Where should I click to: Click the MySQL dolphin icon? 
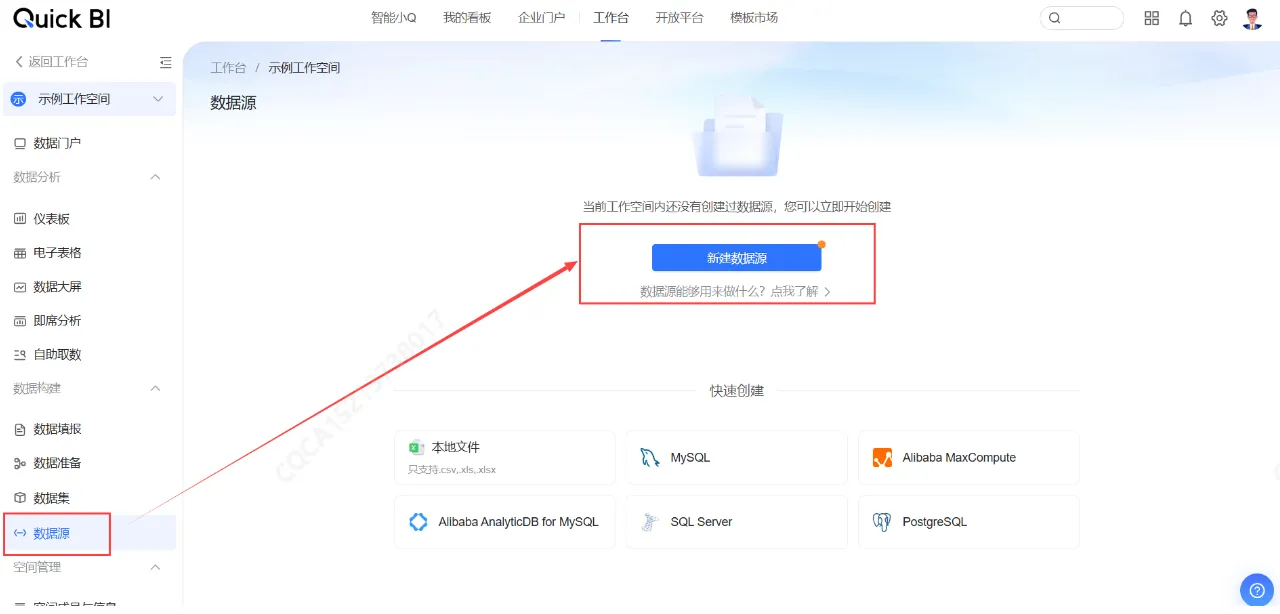point(650,458)
